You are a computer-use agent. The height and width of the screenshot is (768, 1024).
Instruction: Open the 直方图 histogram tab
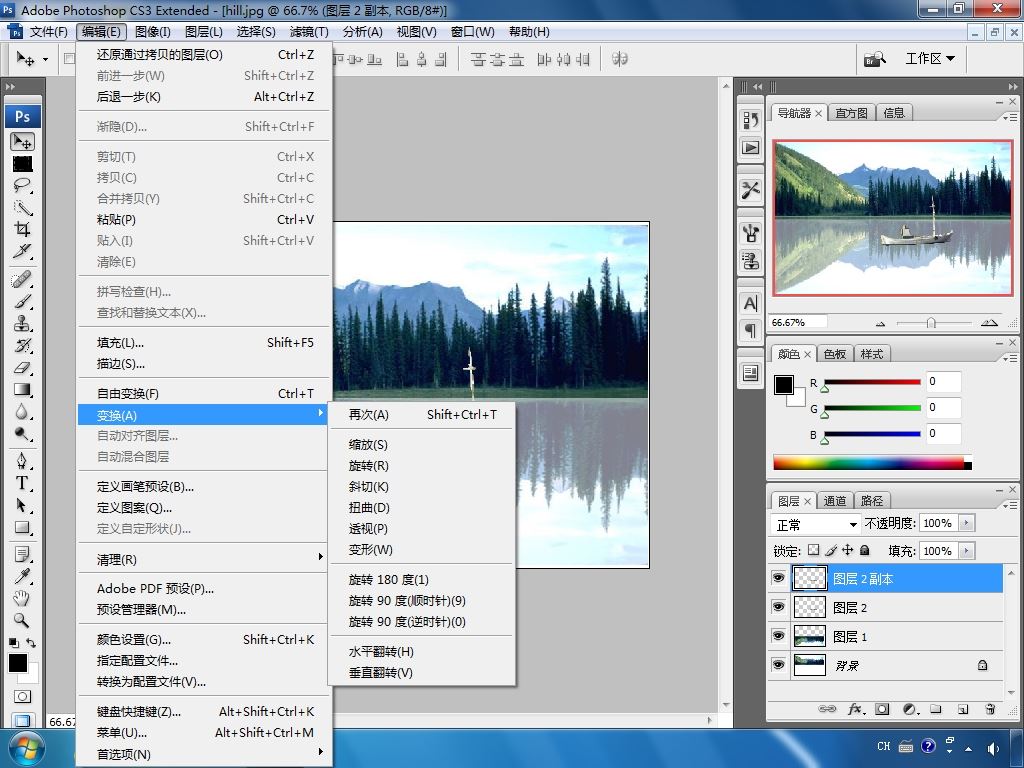click(x=851, y=113)
